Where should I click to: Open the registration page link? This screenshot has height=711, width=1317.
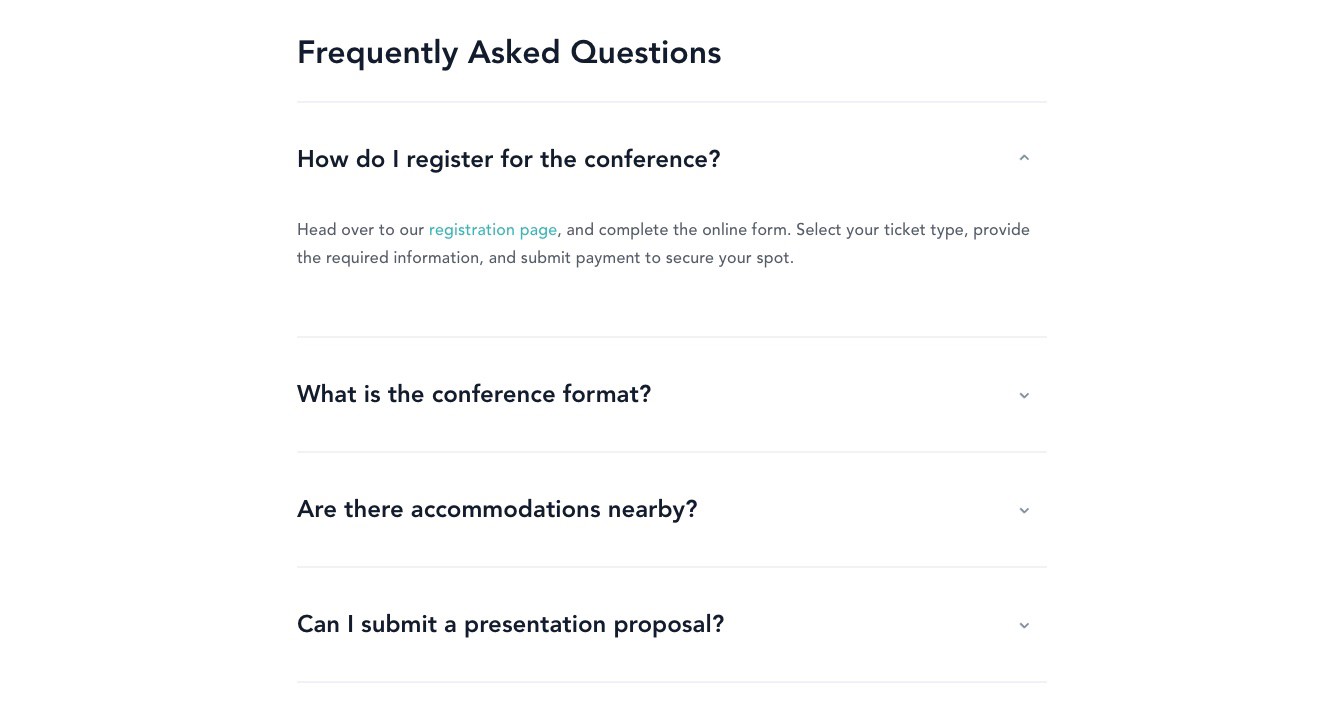(x=492, y=230)
